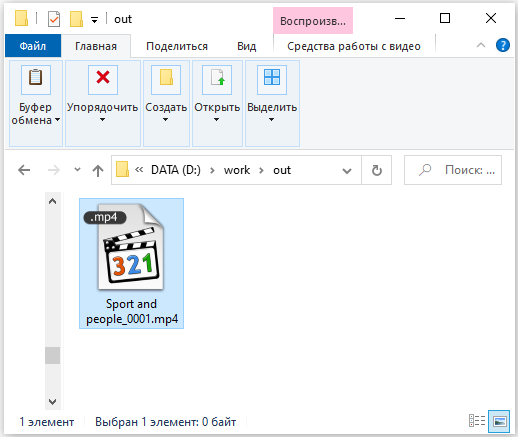Screen dimensions: 518x437
Task: Open the quick access toolbar customize dropdown
Action: [95, 20]
